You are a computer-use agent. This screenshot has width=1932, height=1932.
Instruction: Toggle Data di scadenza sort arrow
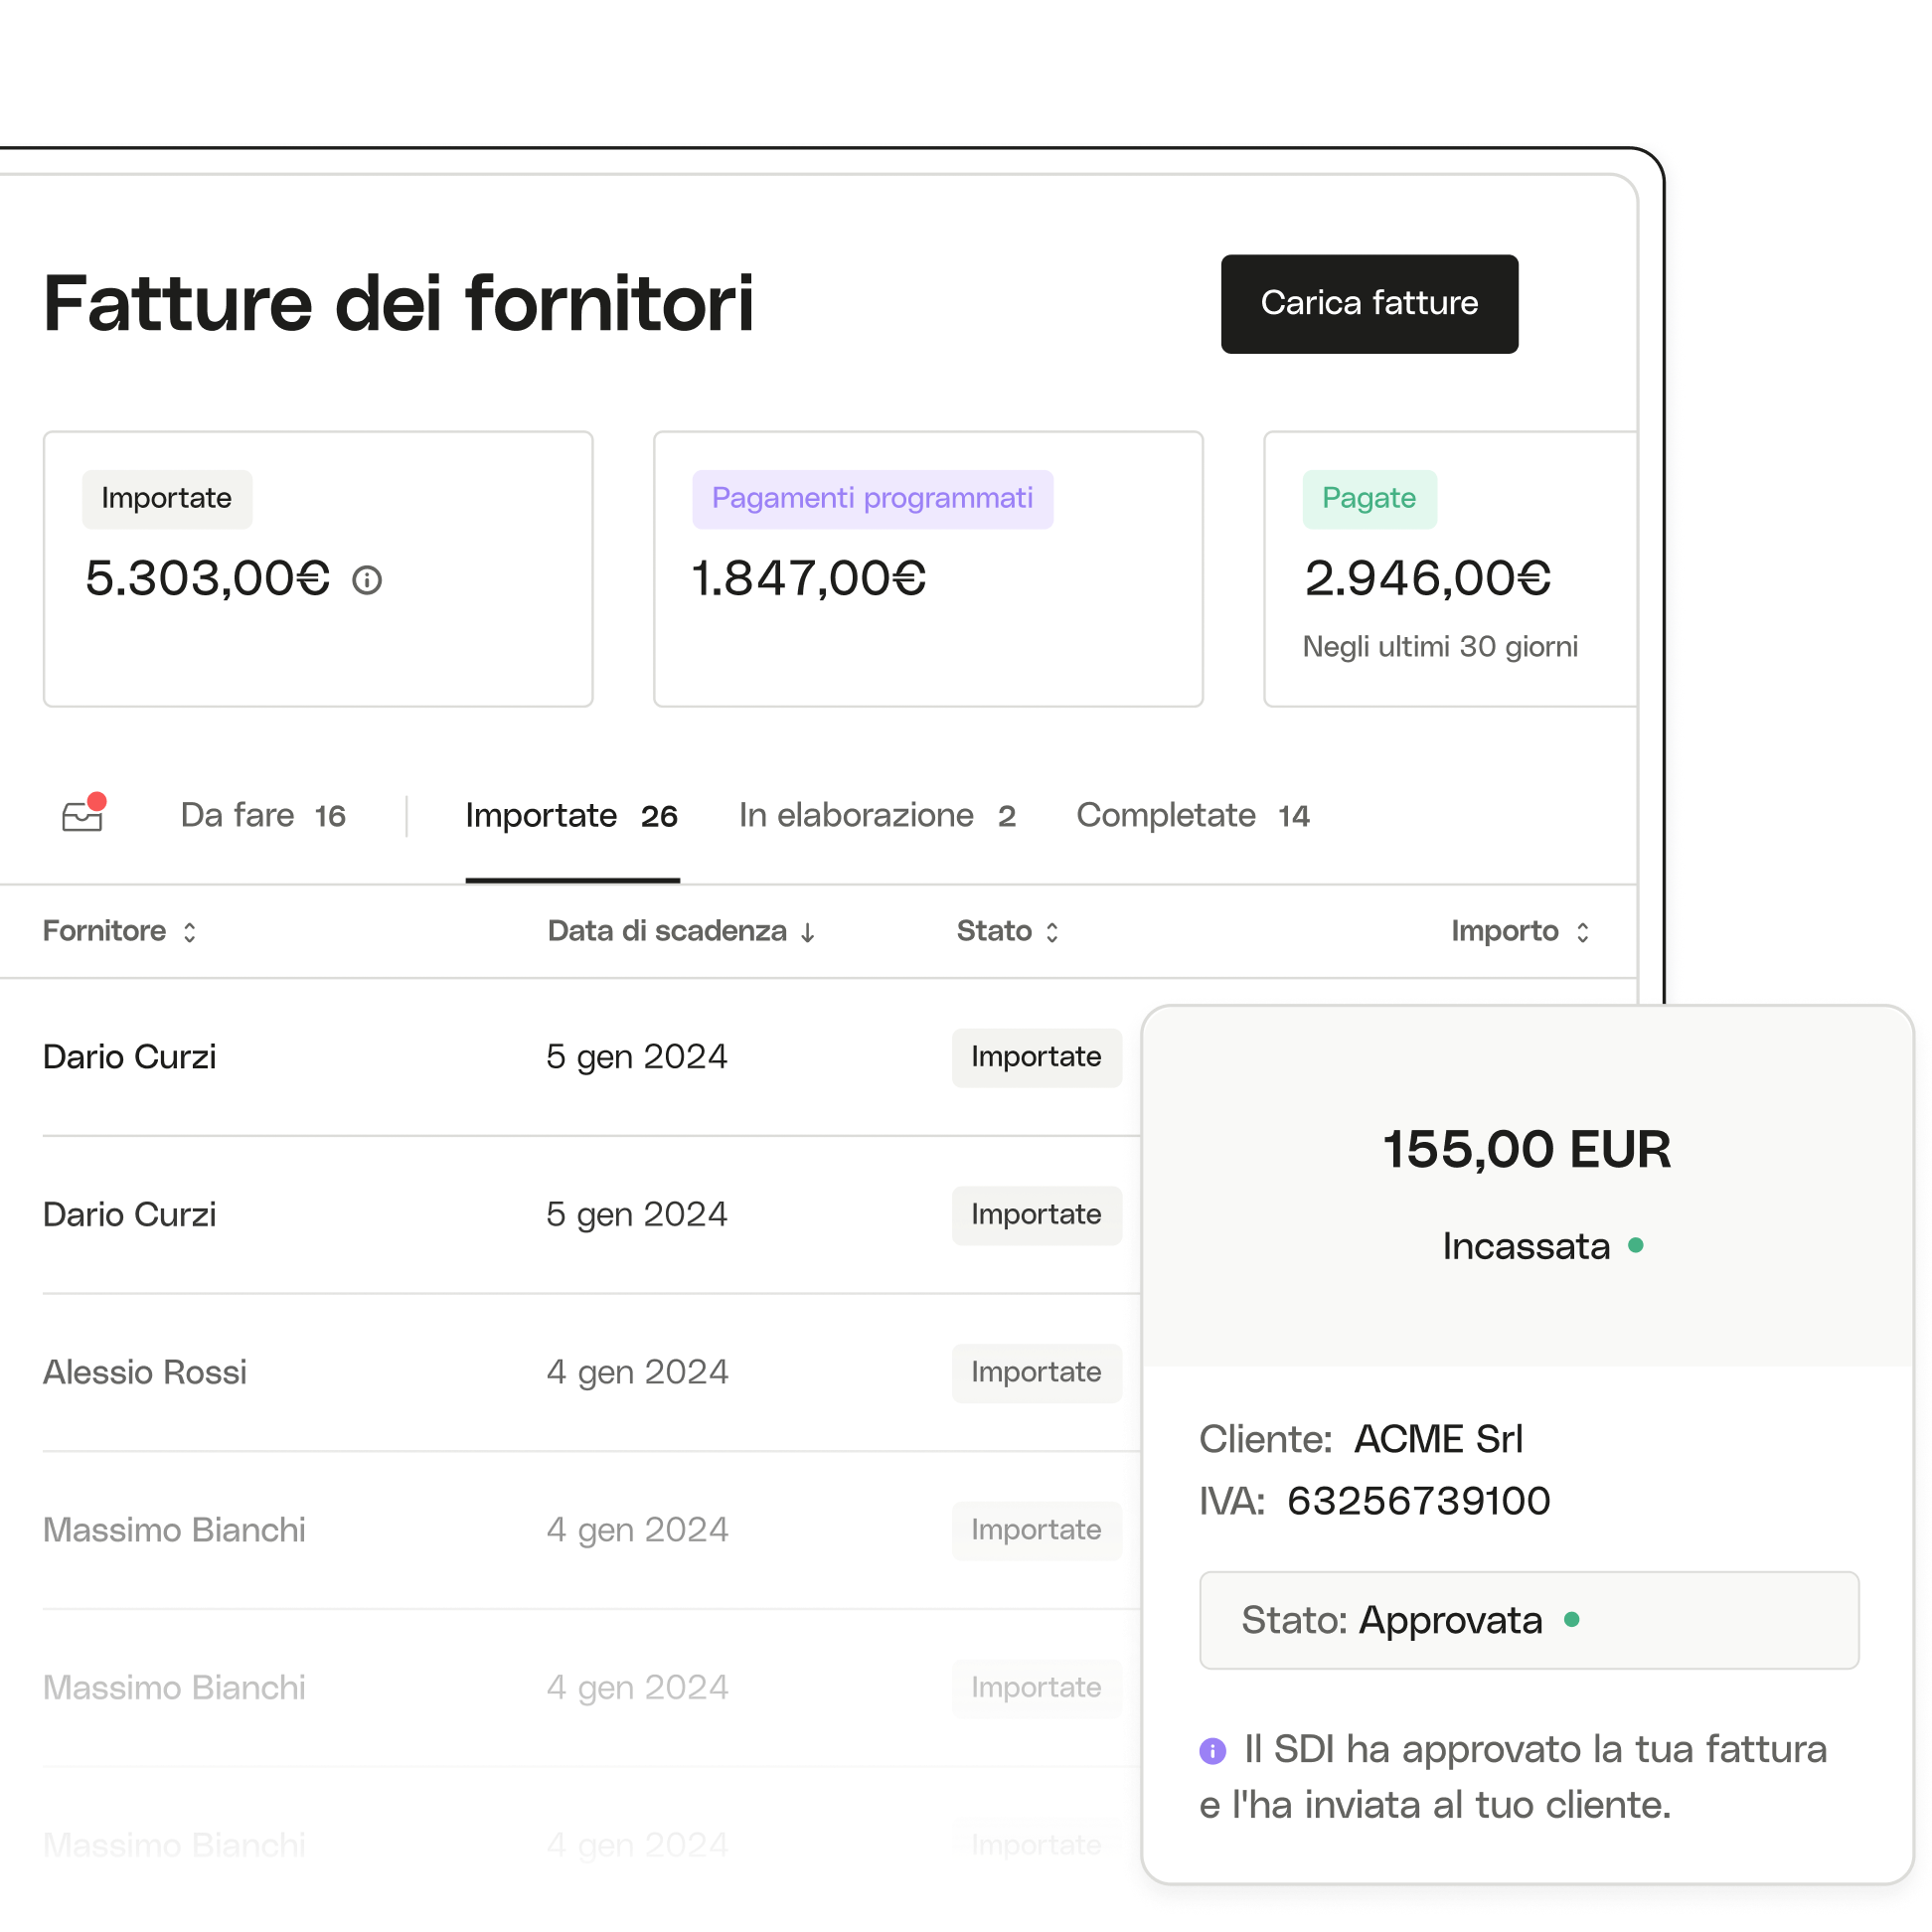pyautogui.click(x=807, y=933)
